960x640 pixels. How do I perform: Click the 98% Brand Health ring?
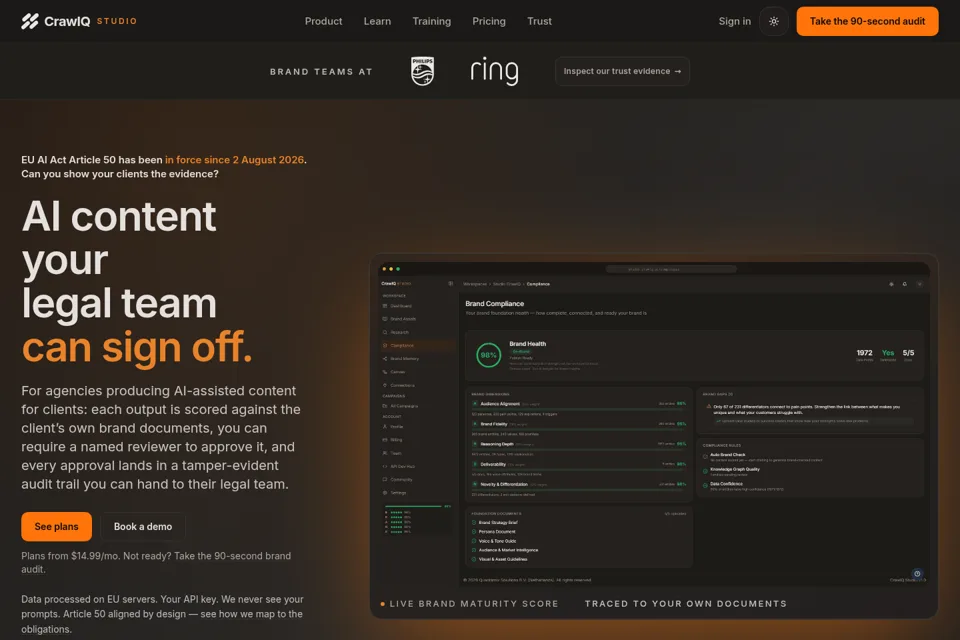tap(489, 355)
